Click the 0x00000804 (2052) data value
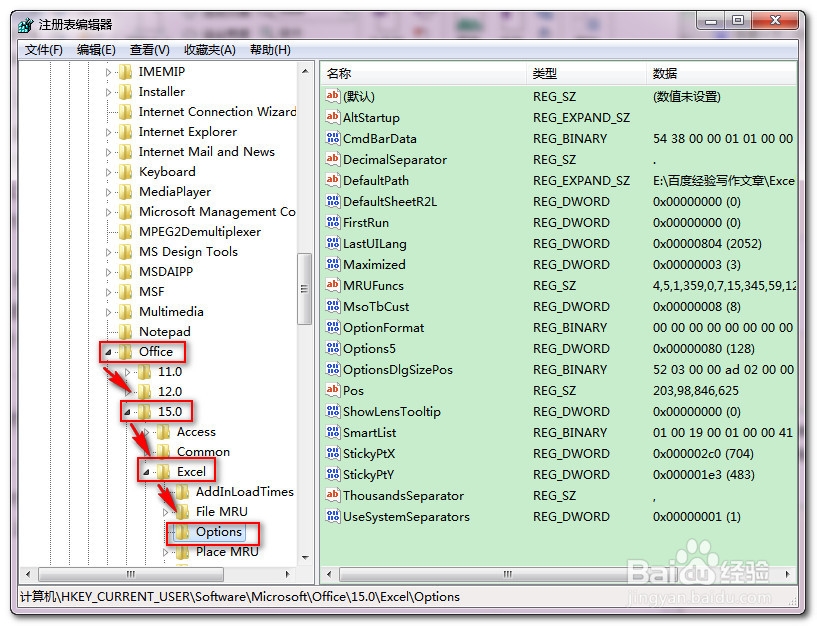 (707, 243)
